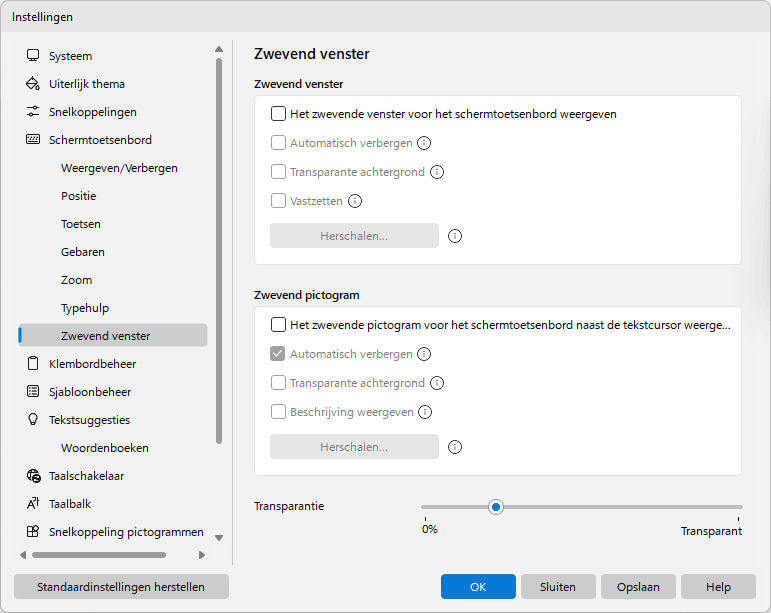Info icon next to Beschrijving weergeven
This screenshot has height=613, width=771.
click(425, 412)
